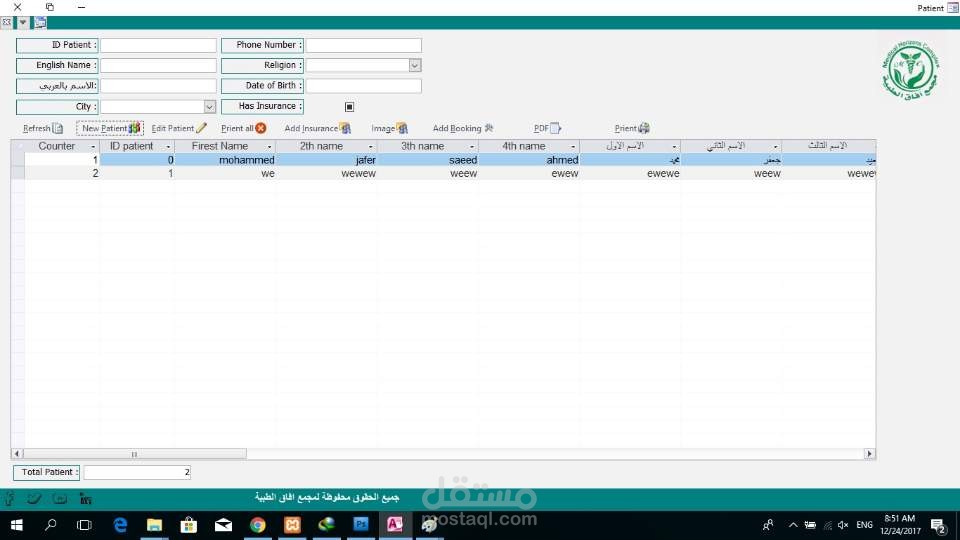Click the Add Insurance button
The height and width of the screenshot is (540, 960).
(318, 129)
